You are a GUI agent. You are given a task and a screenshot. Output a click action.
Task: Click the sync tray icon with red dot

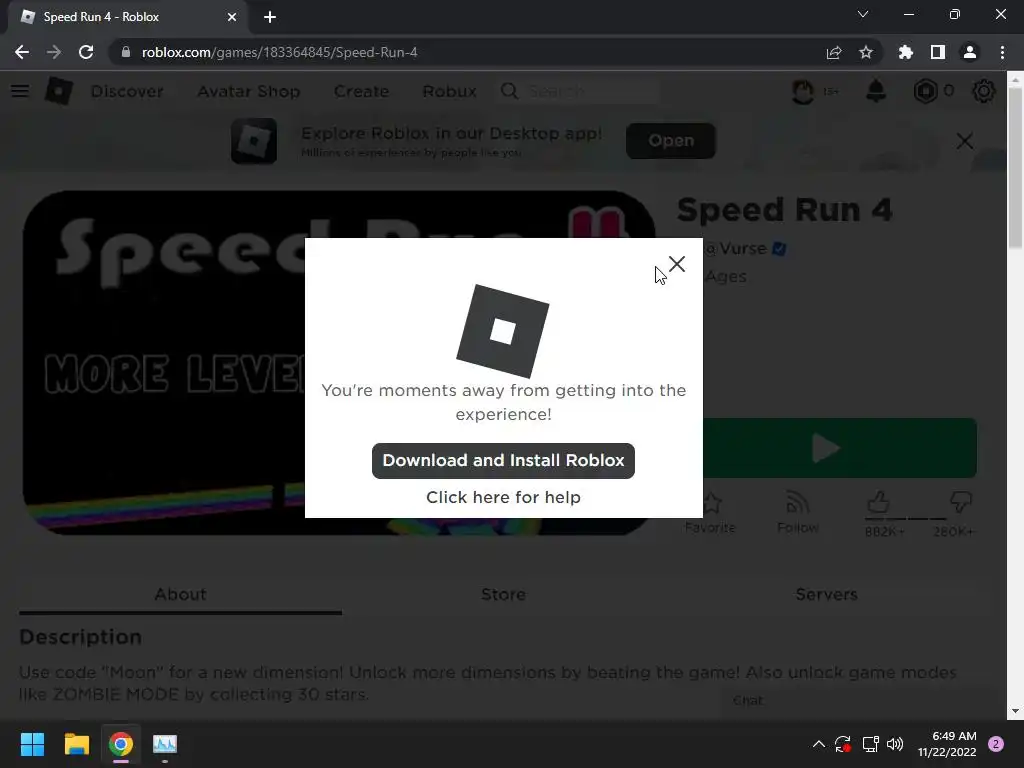click(843, 744)
